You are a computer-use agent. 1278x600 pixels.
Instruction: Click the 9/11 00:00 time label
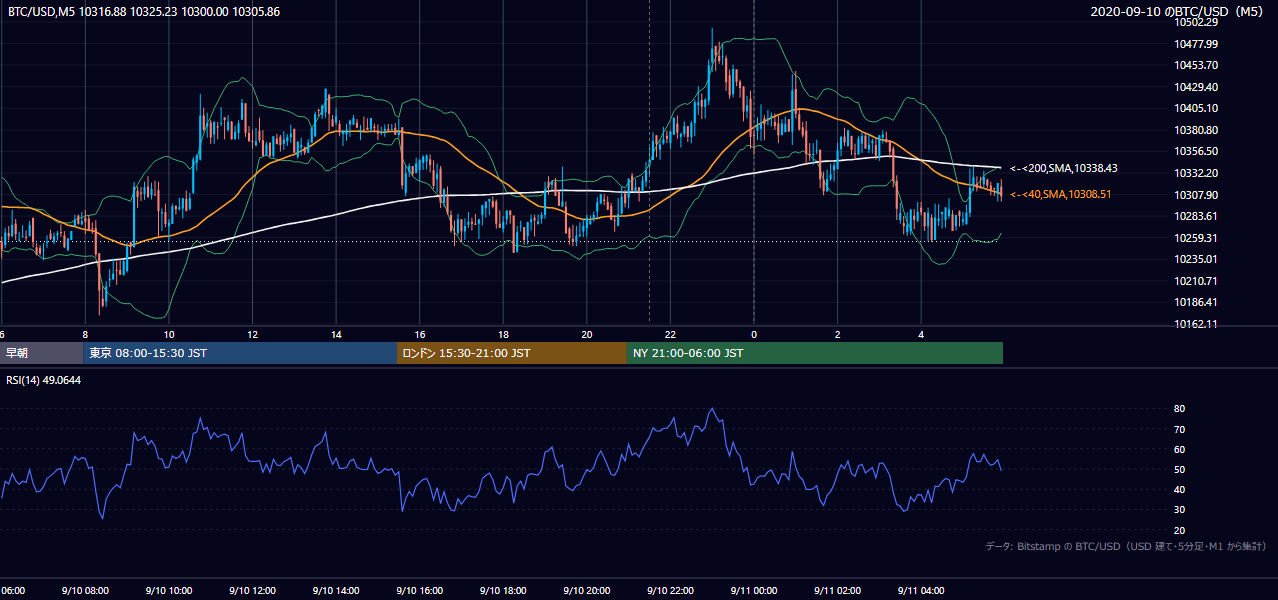point(753,591)
